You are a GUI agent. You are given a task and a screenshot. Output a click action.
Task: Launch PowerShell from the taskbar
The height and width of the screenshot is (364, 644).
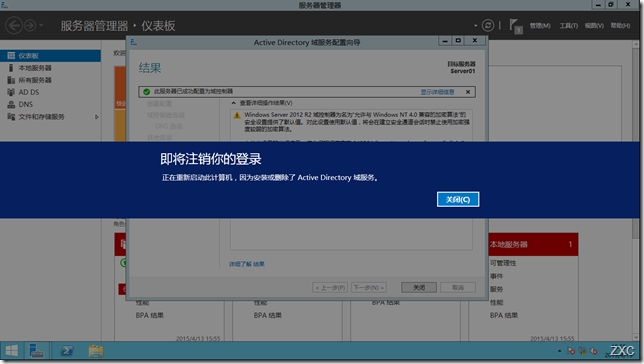click(67, 351)
